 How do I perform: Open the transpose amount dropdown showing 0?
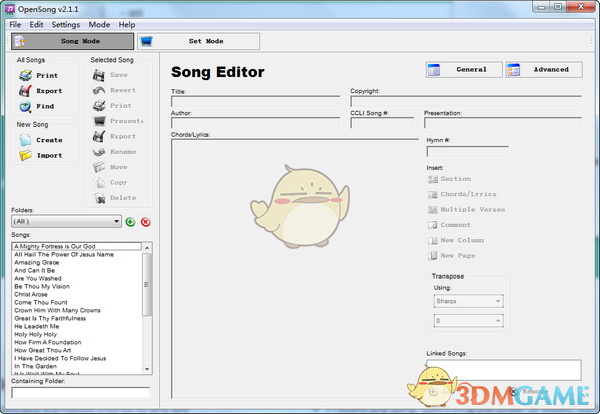click(x=468, y=321)
